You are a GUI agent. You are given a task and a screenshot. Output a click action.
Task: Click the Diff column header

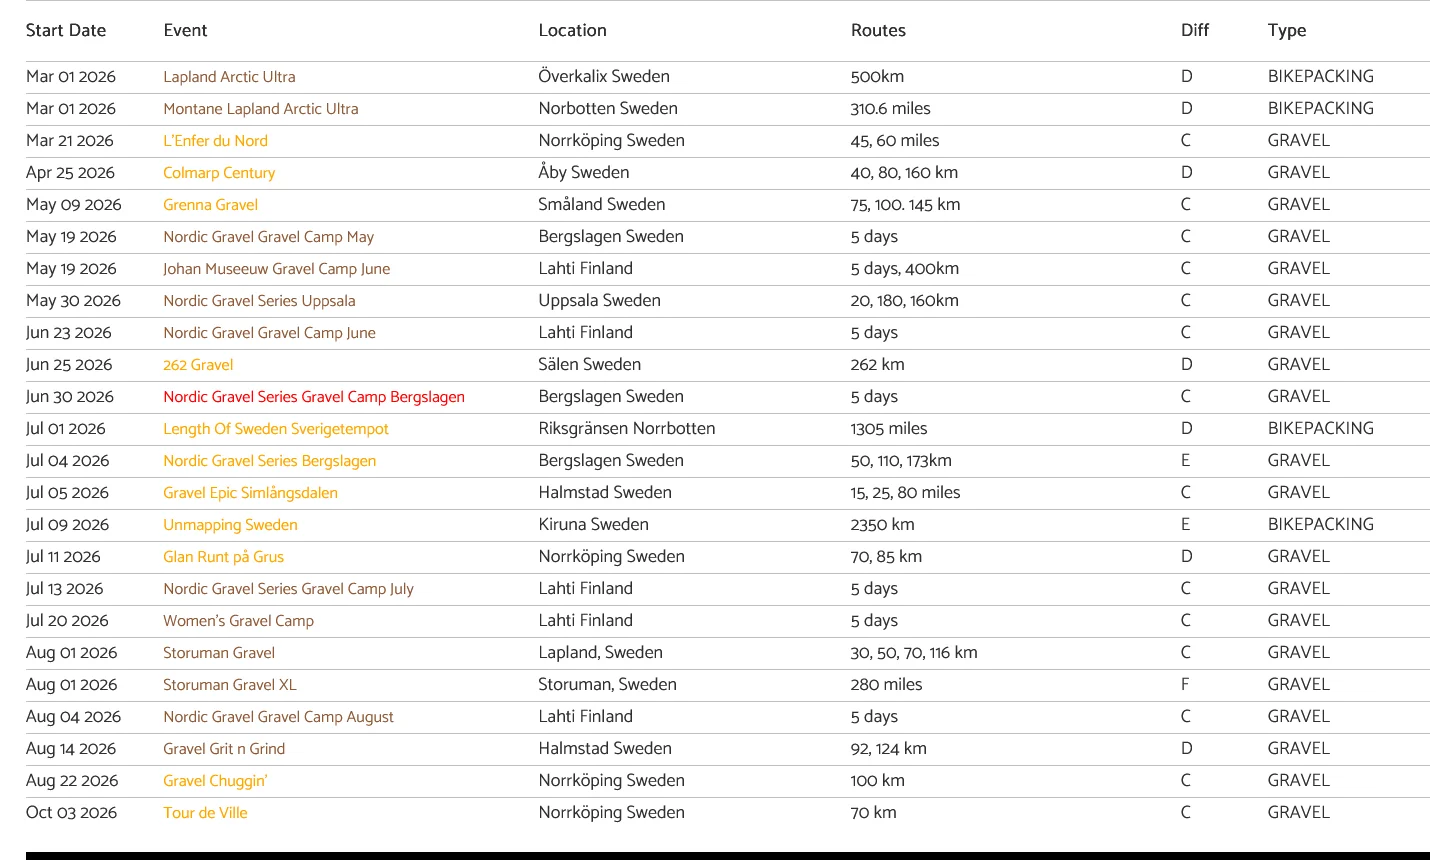pos(1195,31)
